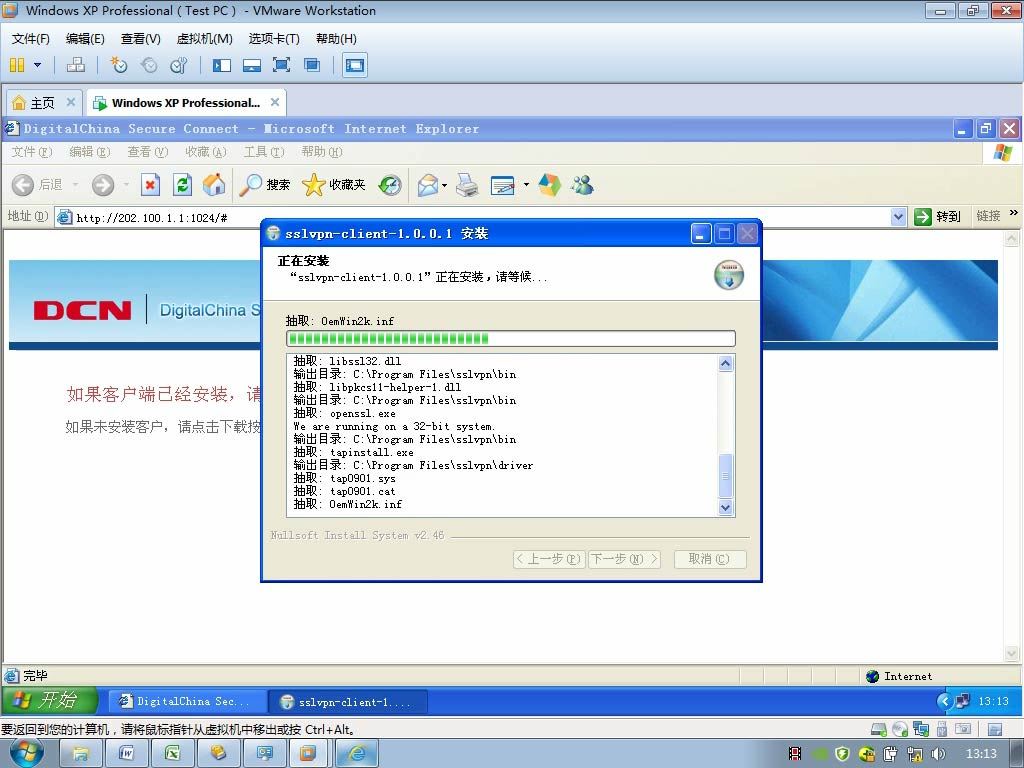
Task: Click VMware send Ctrl+Alt+Del icon
Action: [x=76, y=65]
